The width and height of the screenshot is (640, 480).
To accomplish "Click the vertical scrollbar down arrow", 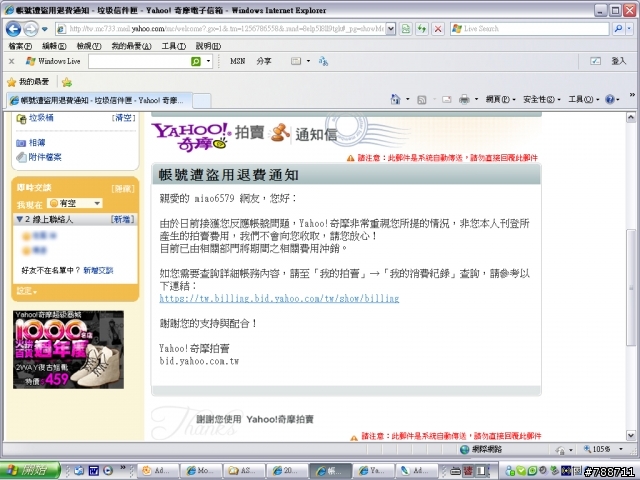I will 631,436.
